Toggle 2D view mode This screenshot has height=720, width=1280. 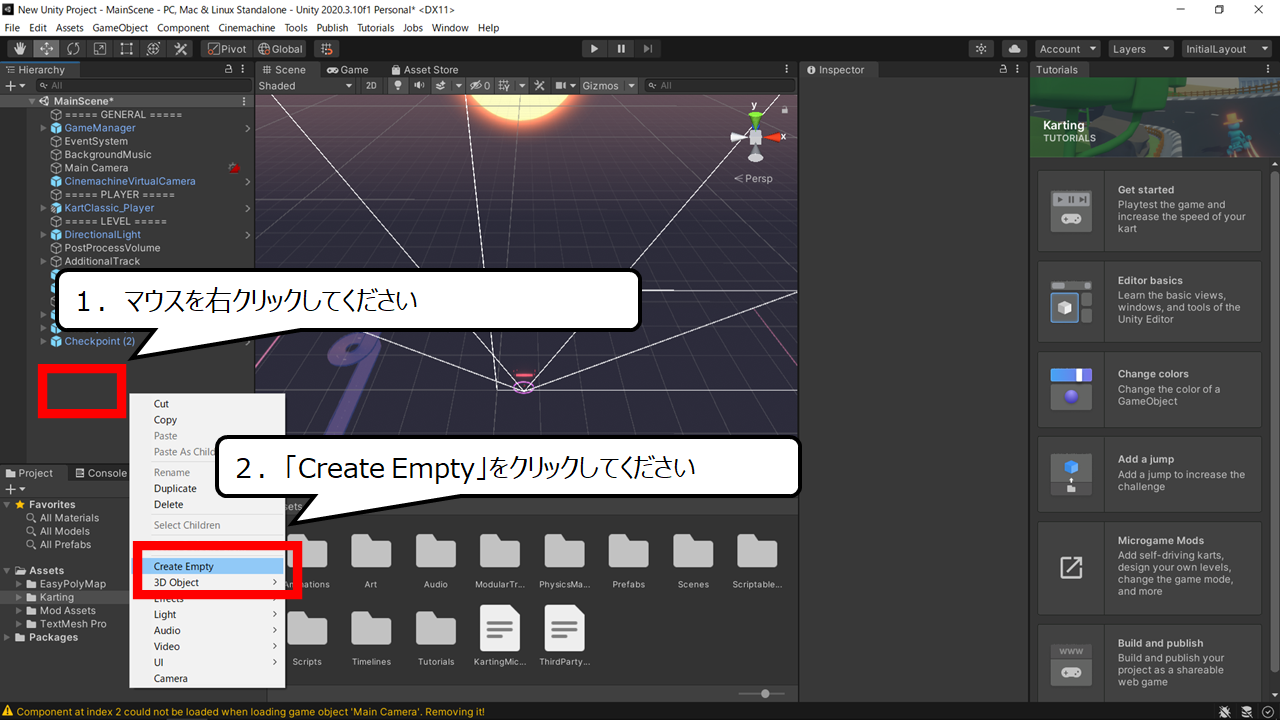click(x=371, y=86)
